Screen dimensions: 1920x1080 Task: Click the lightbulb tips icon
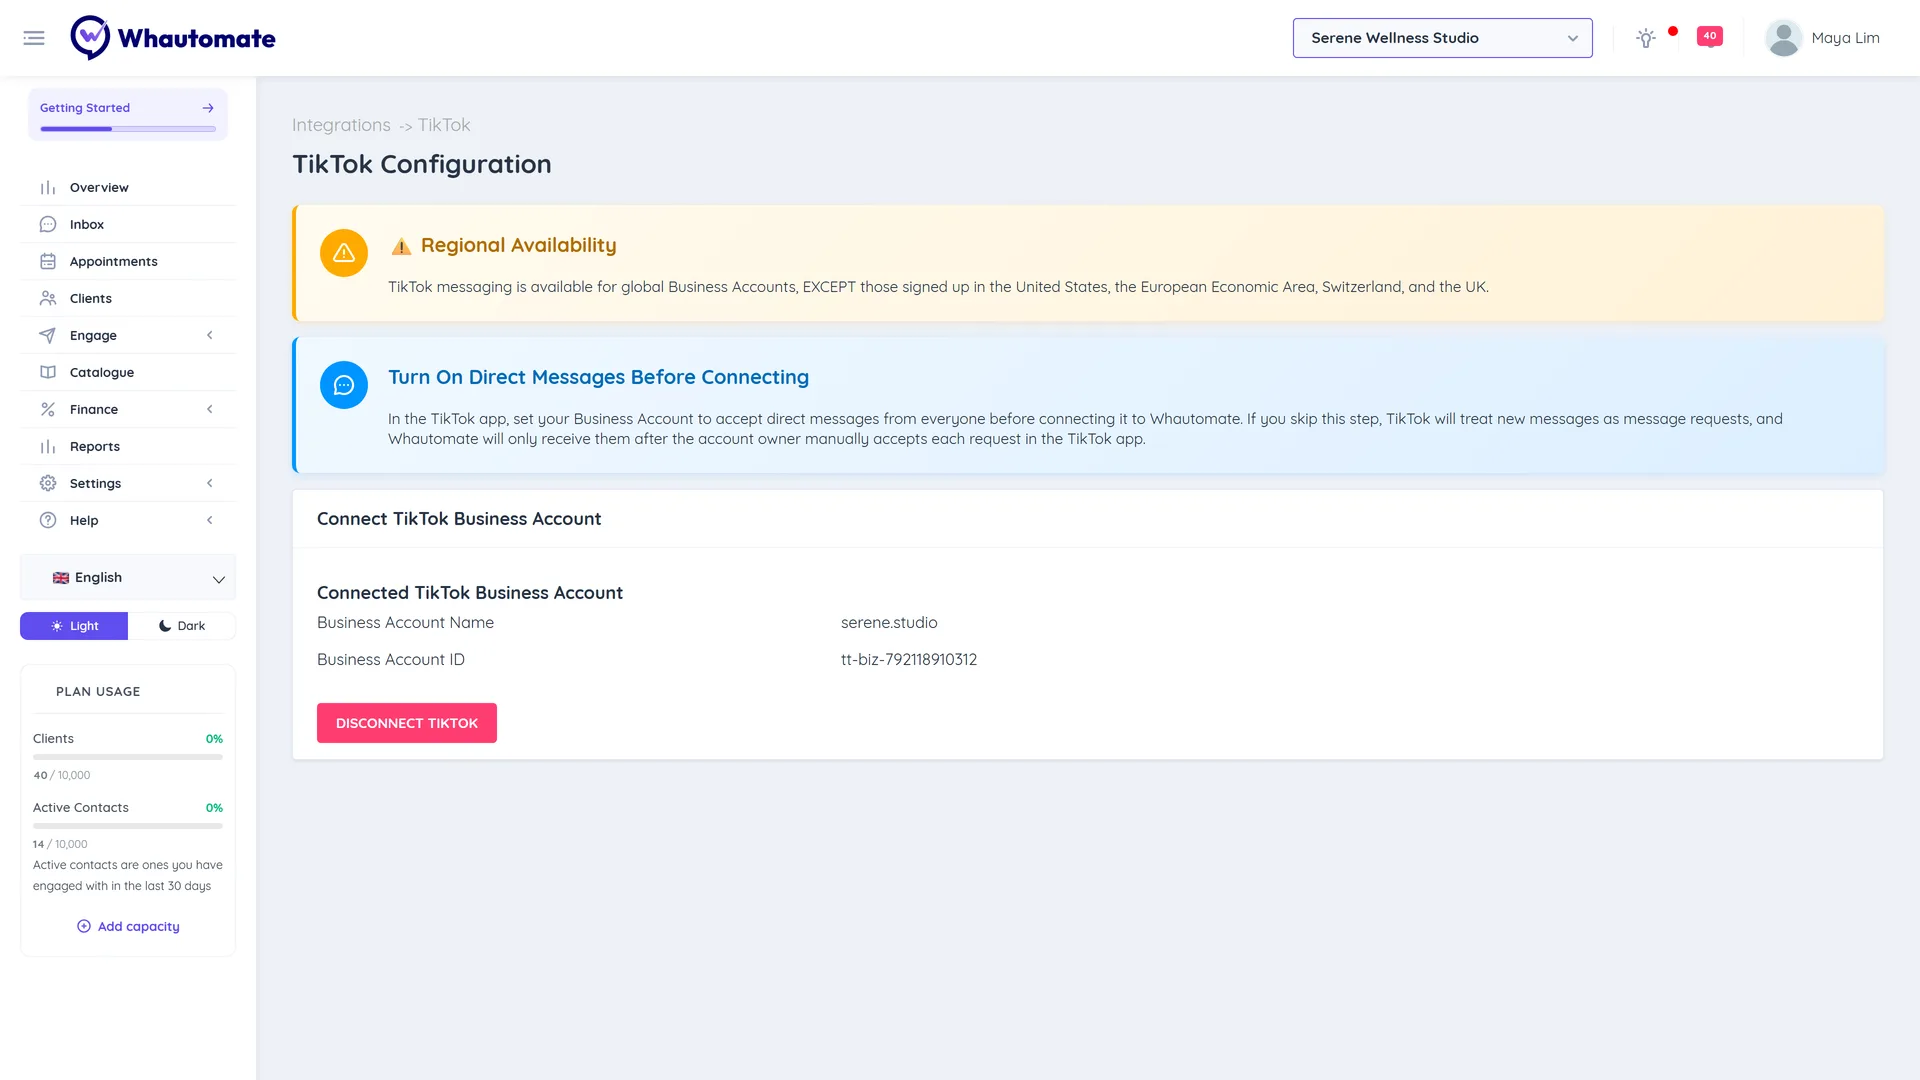click(1646, 38)
